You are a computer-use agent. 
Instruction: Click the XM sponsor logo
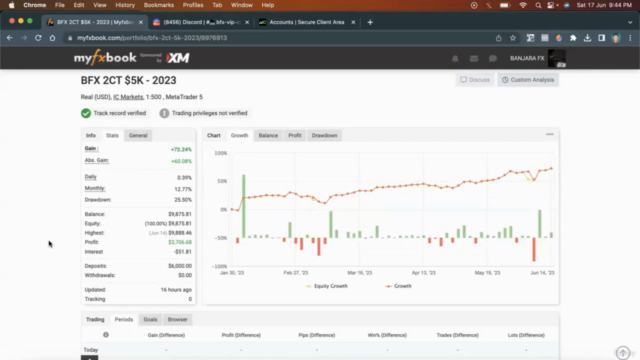[x=178, y=58]
